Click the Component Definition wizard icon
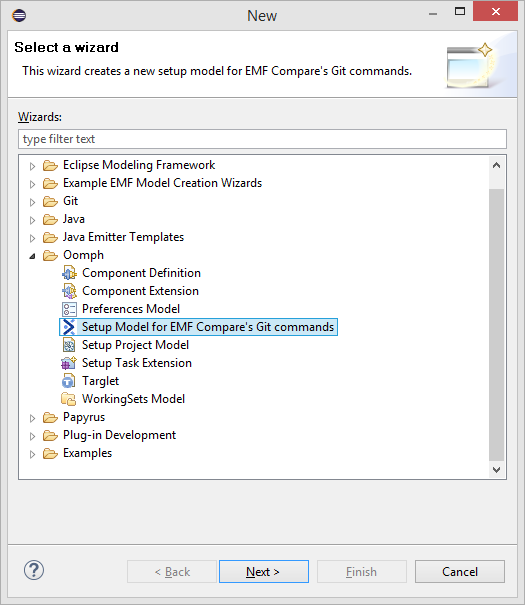Image resolution: width=525 pixels, height=605 pixels. coord(69,273)
